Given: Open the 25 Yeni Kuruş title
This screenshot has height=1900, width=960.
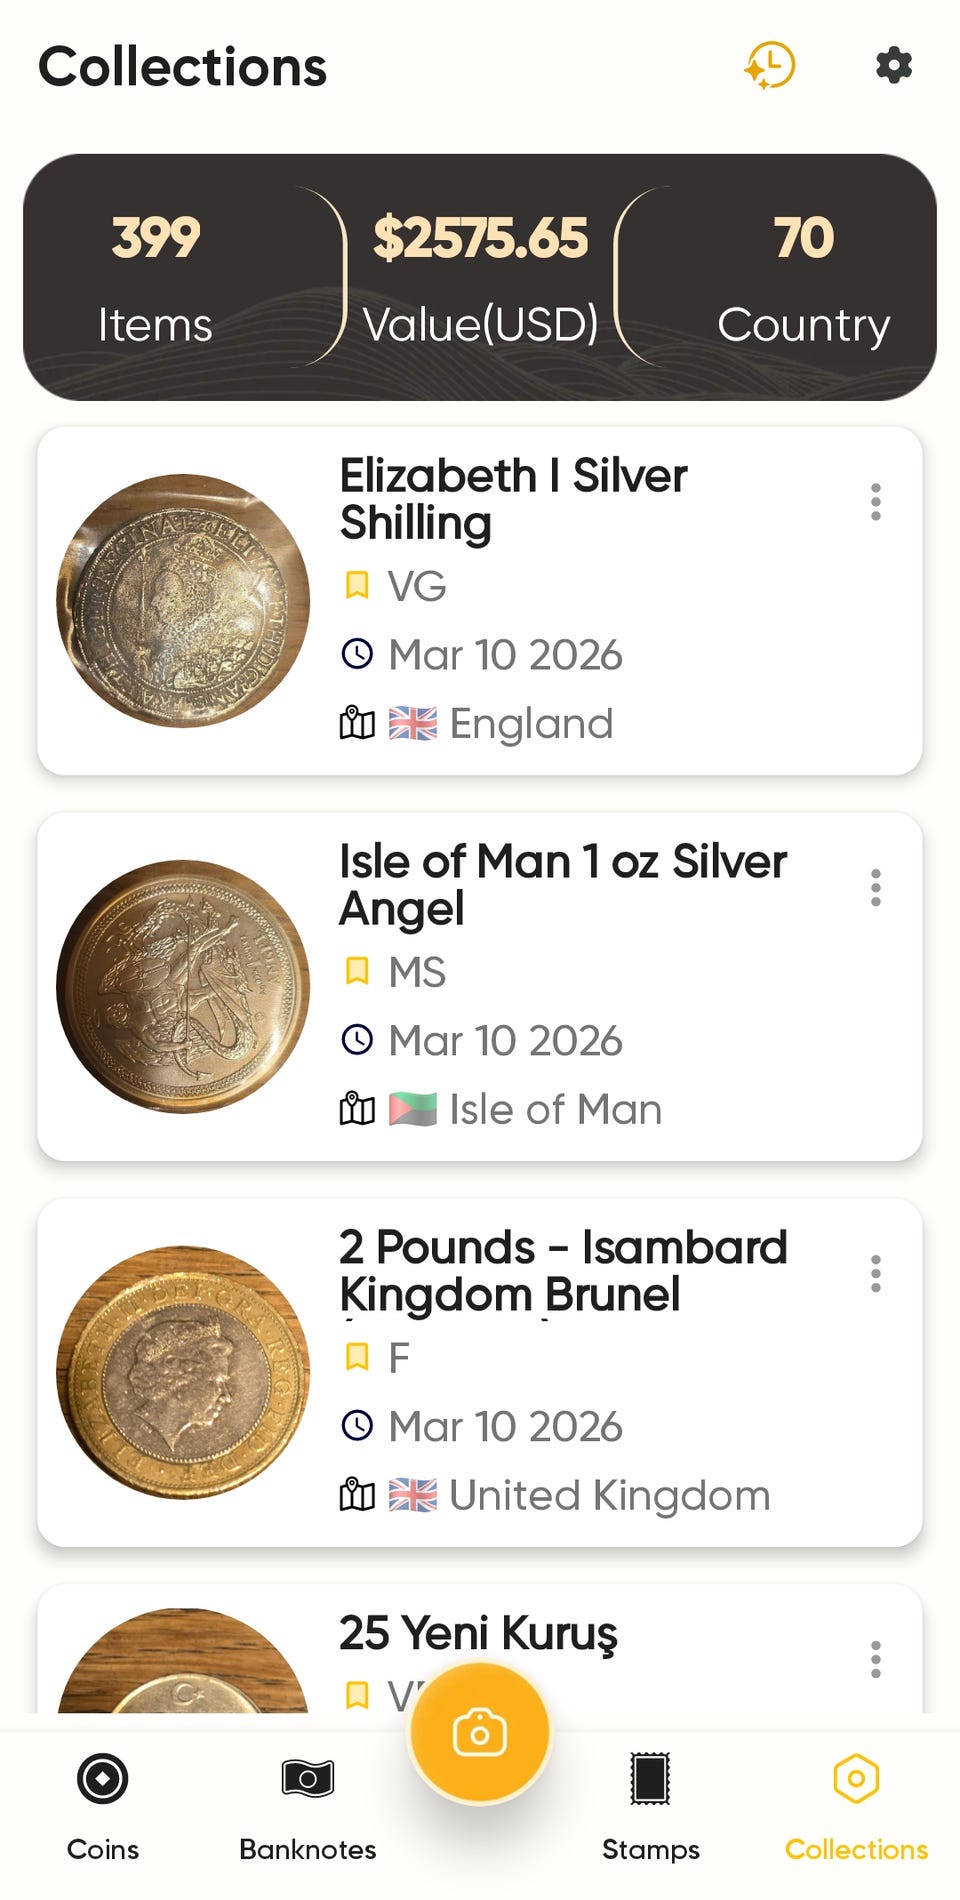Looking at the screenshot, I should (x=478, y=1633).
